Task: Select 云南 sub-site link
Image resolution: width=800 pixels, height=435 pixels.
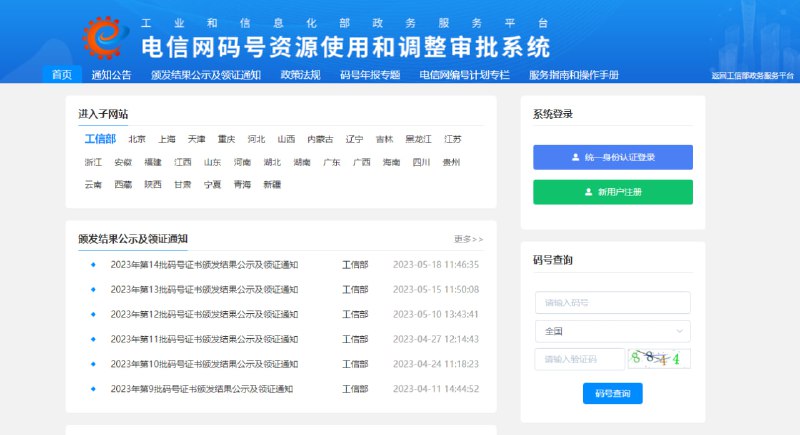Action: tap(93, 184)
